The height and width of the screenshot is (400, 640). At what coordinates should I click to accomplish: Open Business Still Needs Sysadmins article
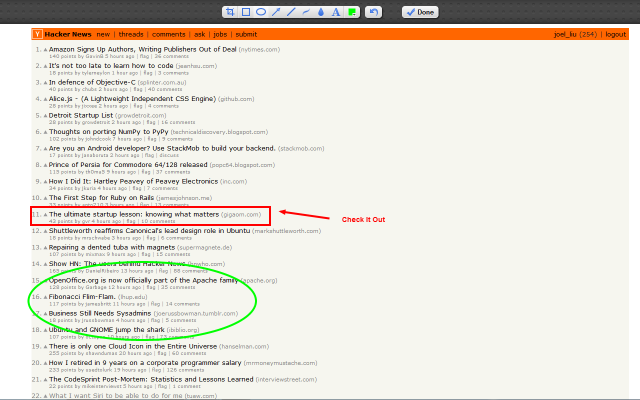click(x=100, y=313)
